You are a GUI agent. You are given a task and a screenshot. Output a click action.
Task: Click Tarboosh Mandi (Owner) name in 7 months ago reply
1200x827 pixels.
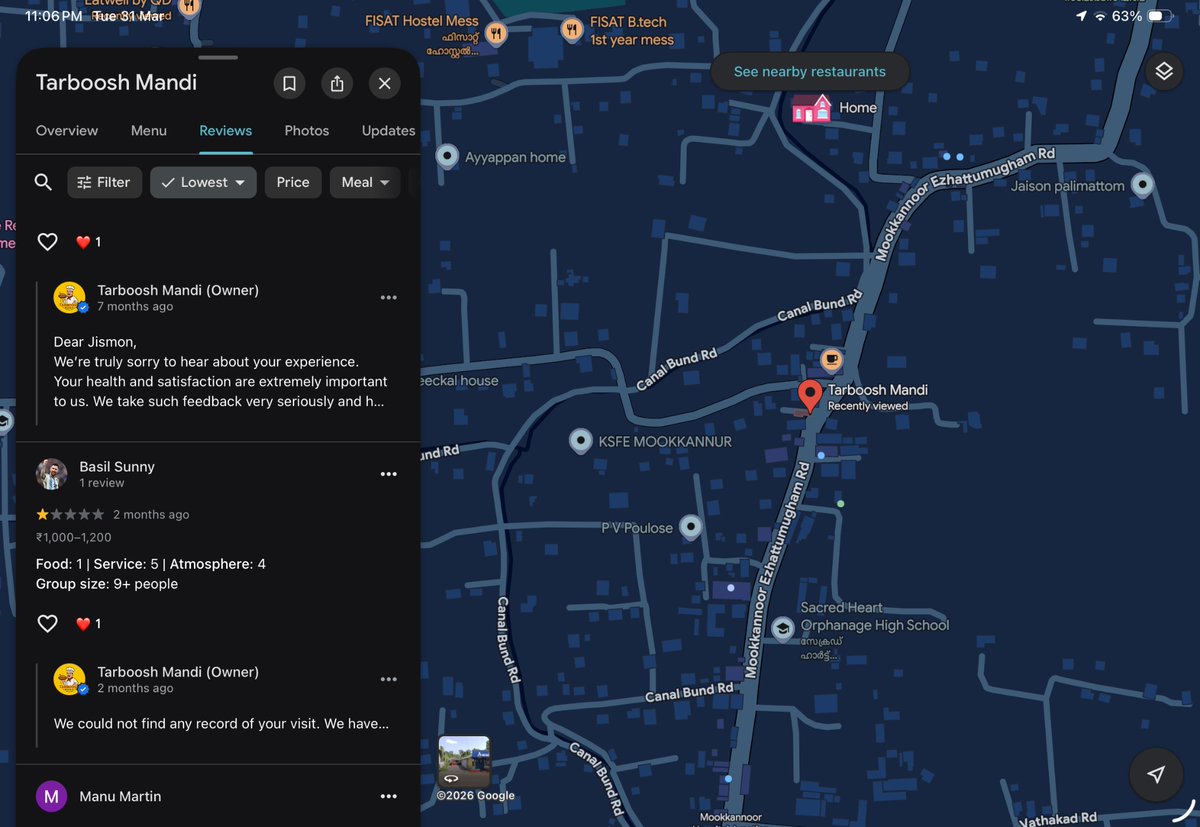(178, 290)
